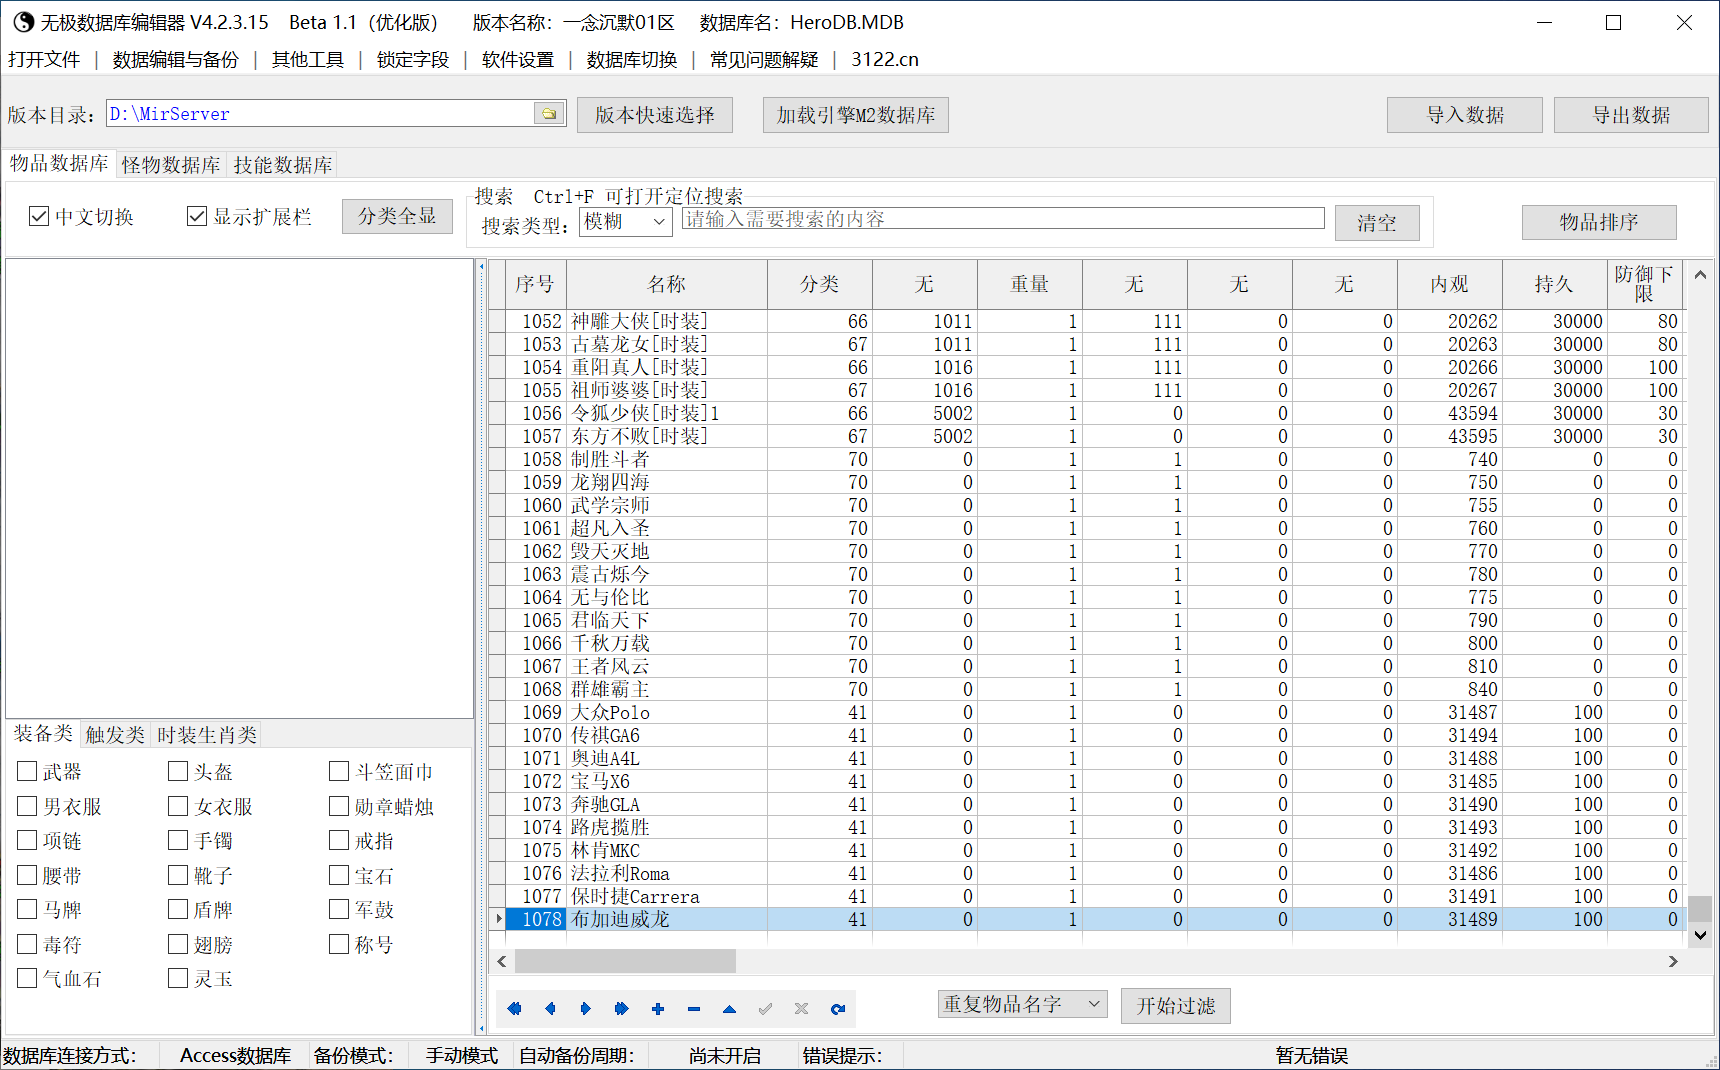Start filtering with 开始过滤 button

[1176, 1005]
